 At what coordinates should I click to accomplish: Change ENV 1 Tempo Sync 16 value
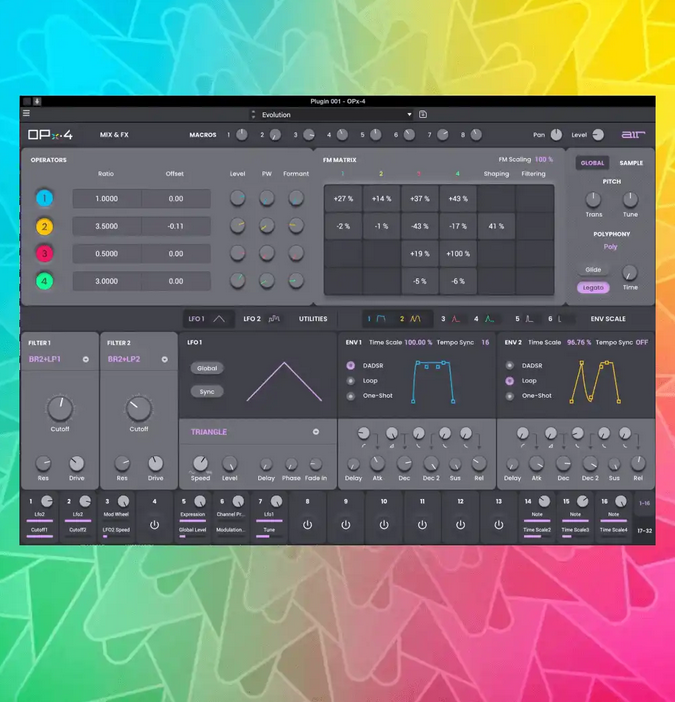pos(485,342)
